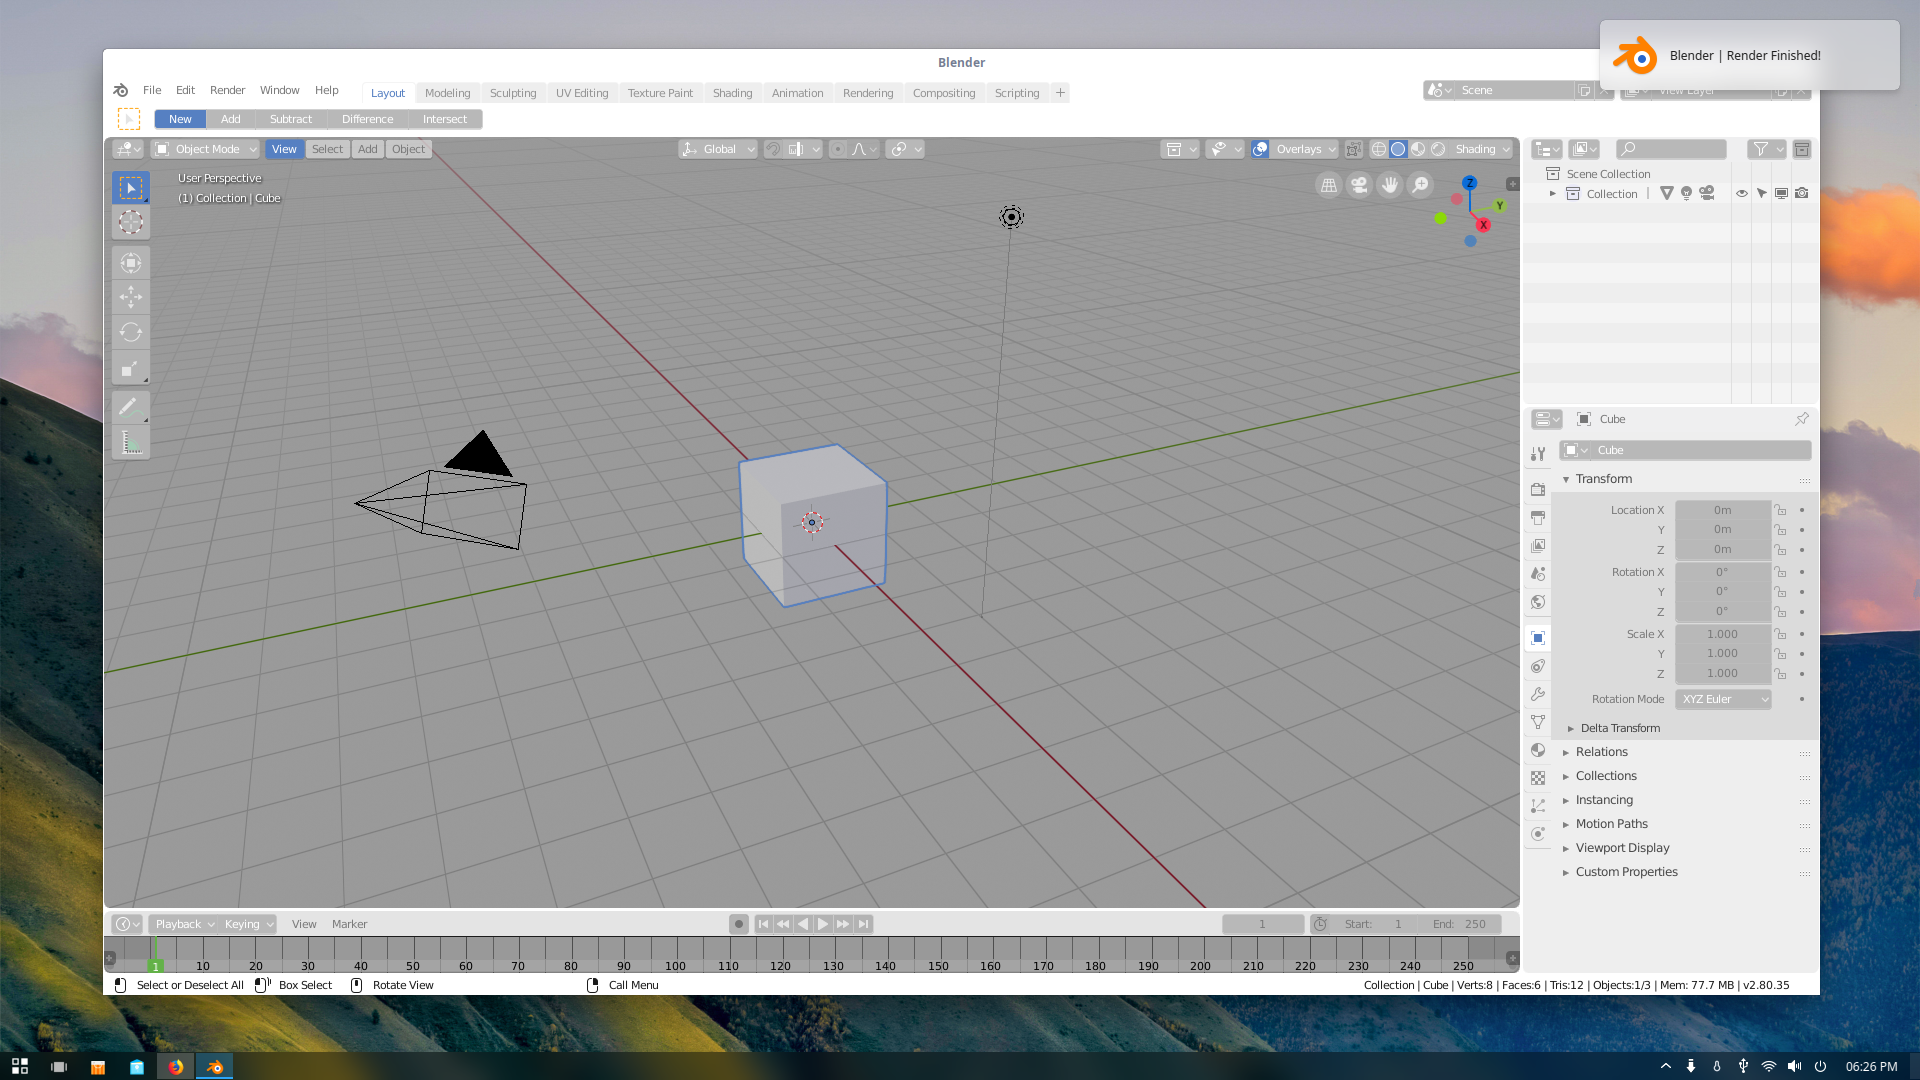The image size is (1920, 1080).
Task: Open the Keying dropdown in timeline
Action: (x=248, y=924)
